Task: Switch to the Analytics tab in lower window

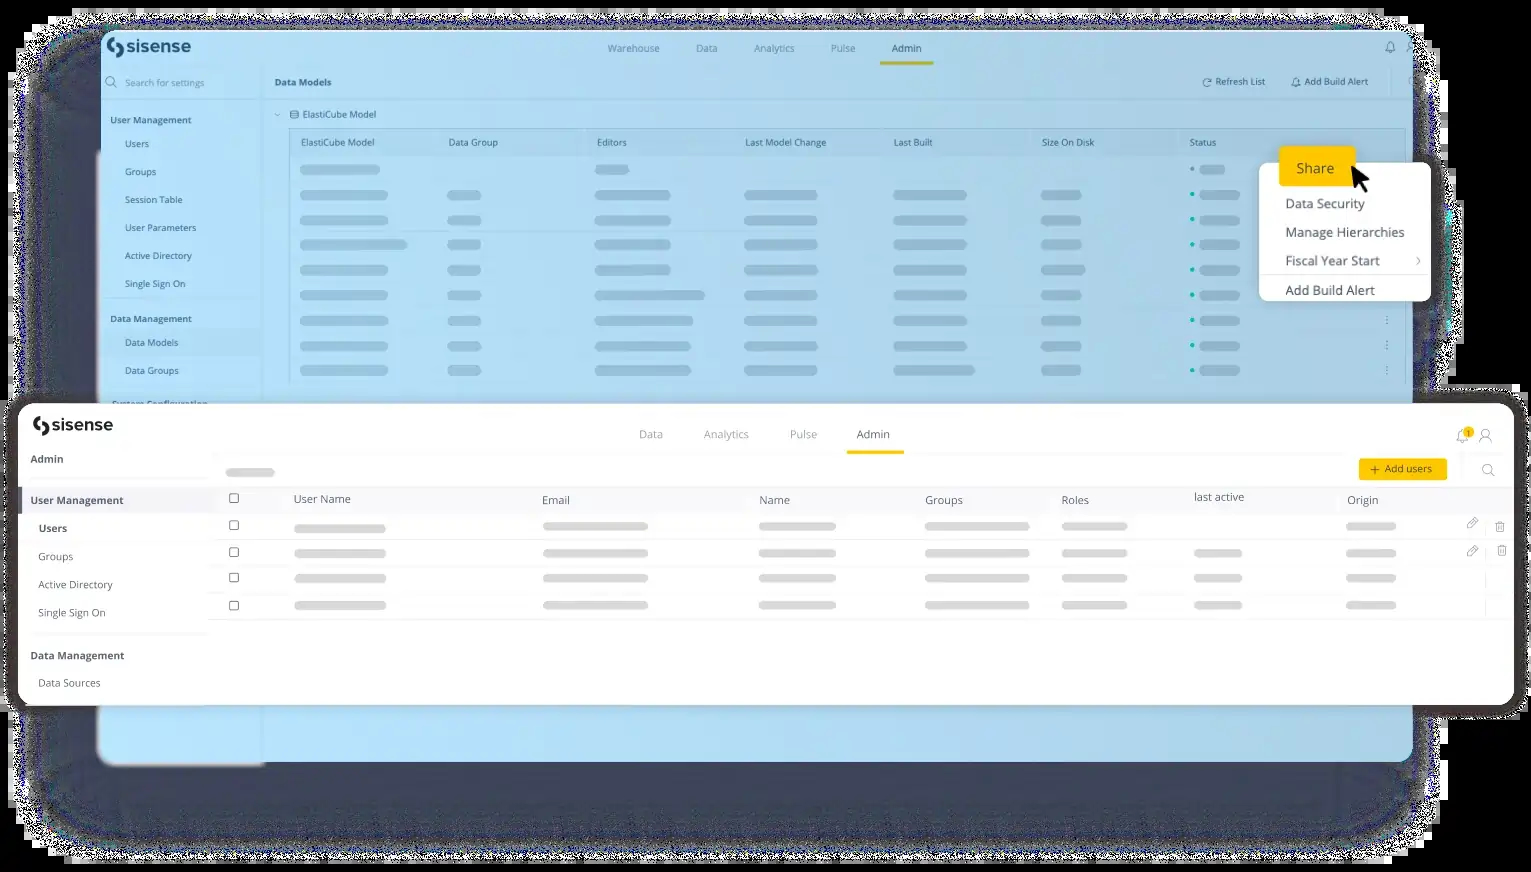Action: [x=726, y=435]
